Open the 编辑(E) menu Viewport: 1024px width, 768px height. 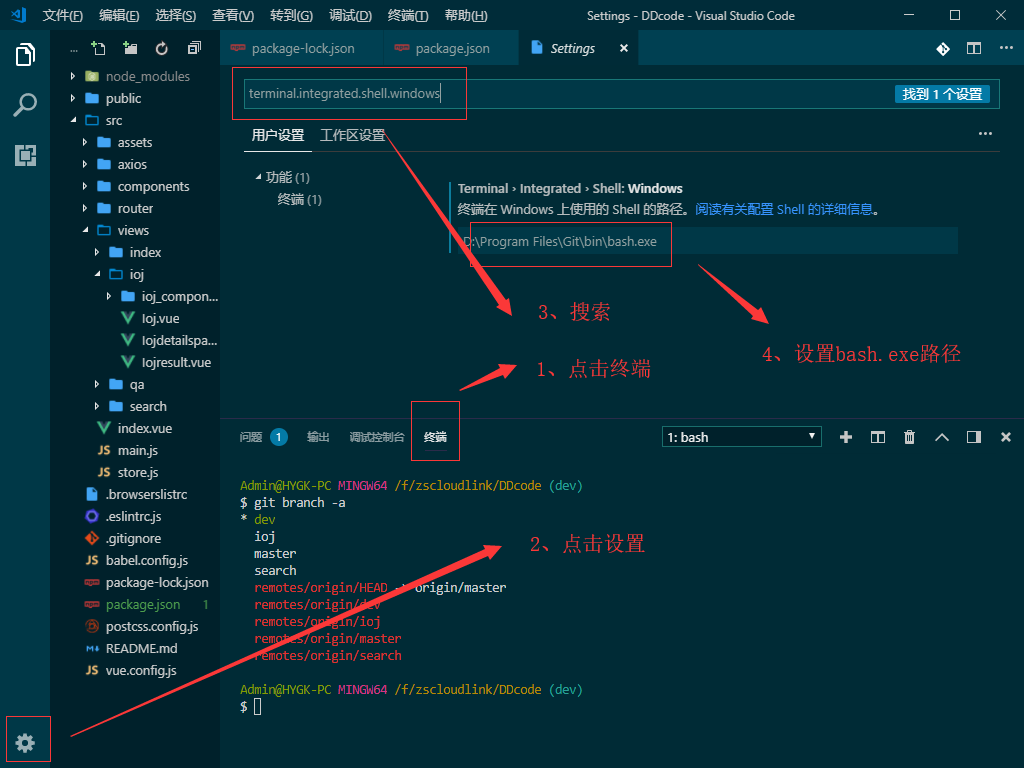[119, 16]
